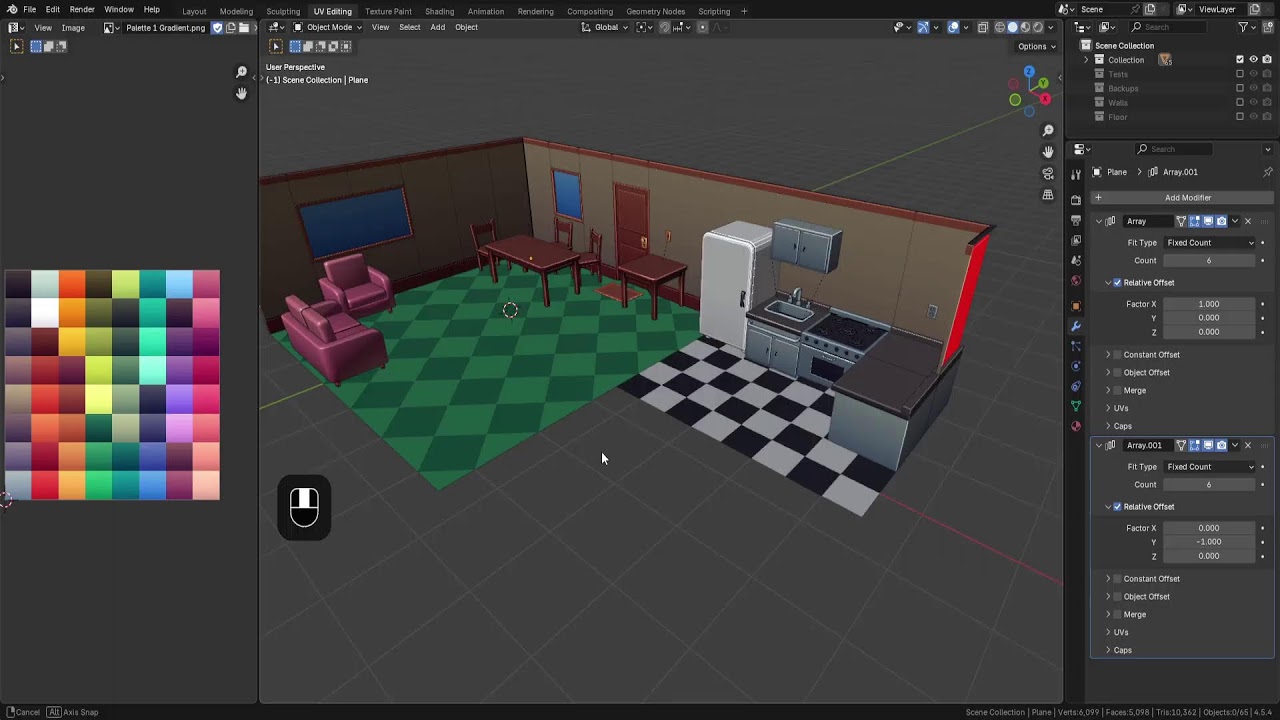The image size is (1280, 720).
Task: Click the Blender logo menu icon
Action: 11,9
